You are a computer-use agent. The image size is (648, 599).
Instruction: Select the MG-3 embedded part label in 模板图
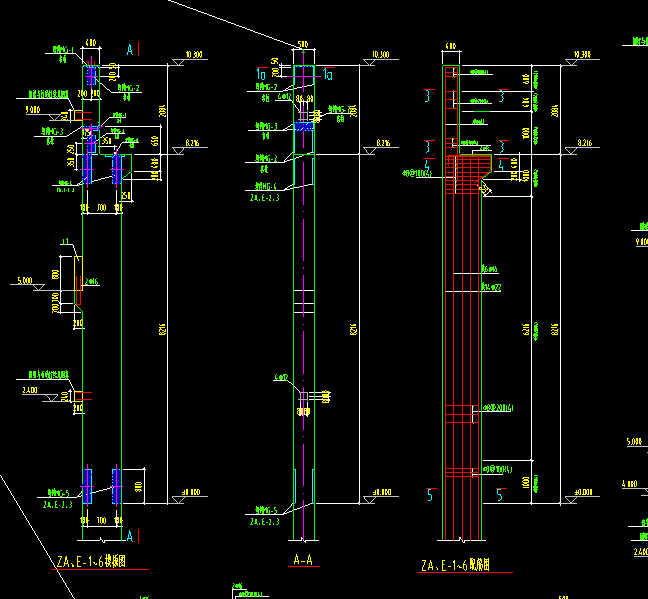(52, 131)
